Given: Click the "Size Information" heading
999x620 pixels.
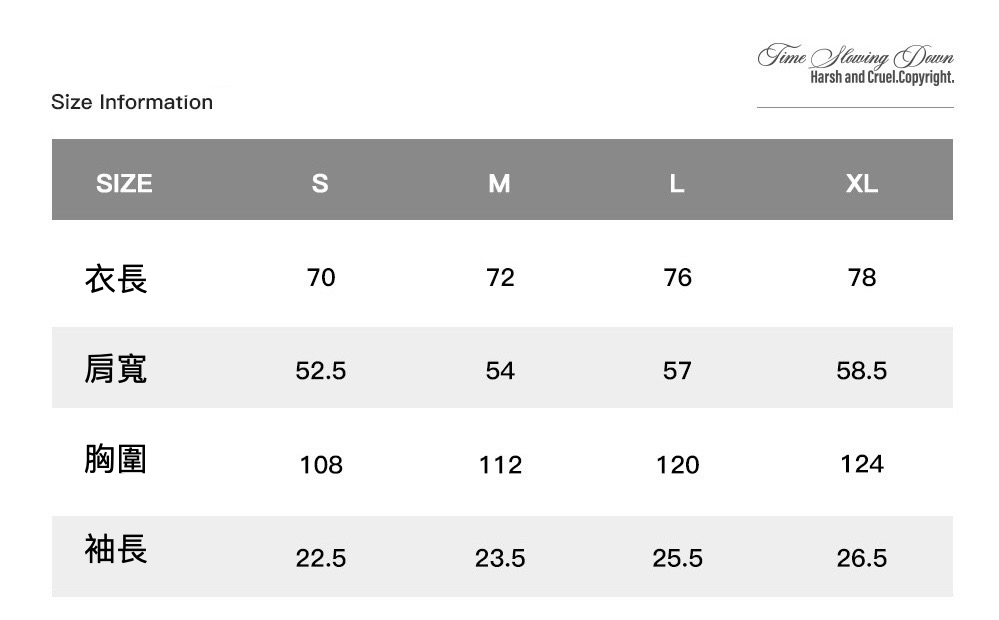Looking at the screenshot, I should (x=132, y=102).
